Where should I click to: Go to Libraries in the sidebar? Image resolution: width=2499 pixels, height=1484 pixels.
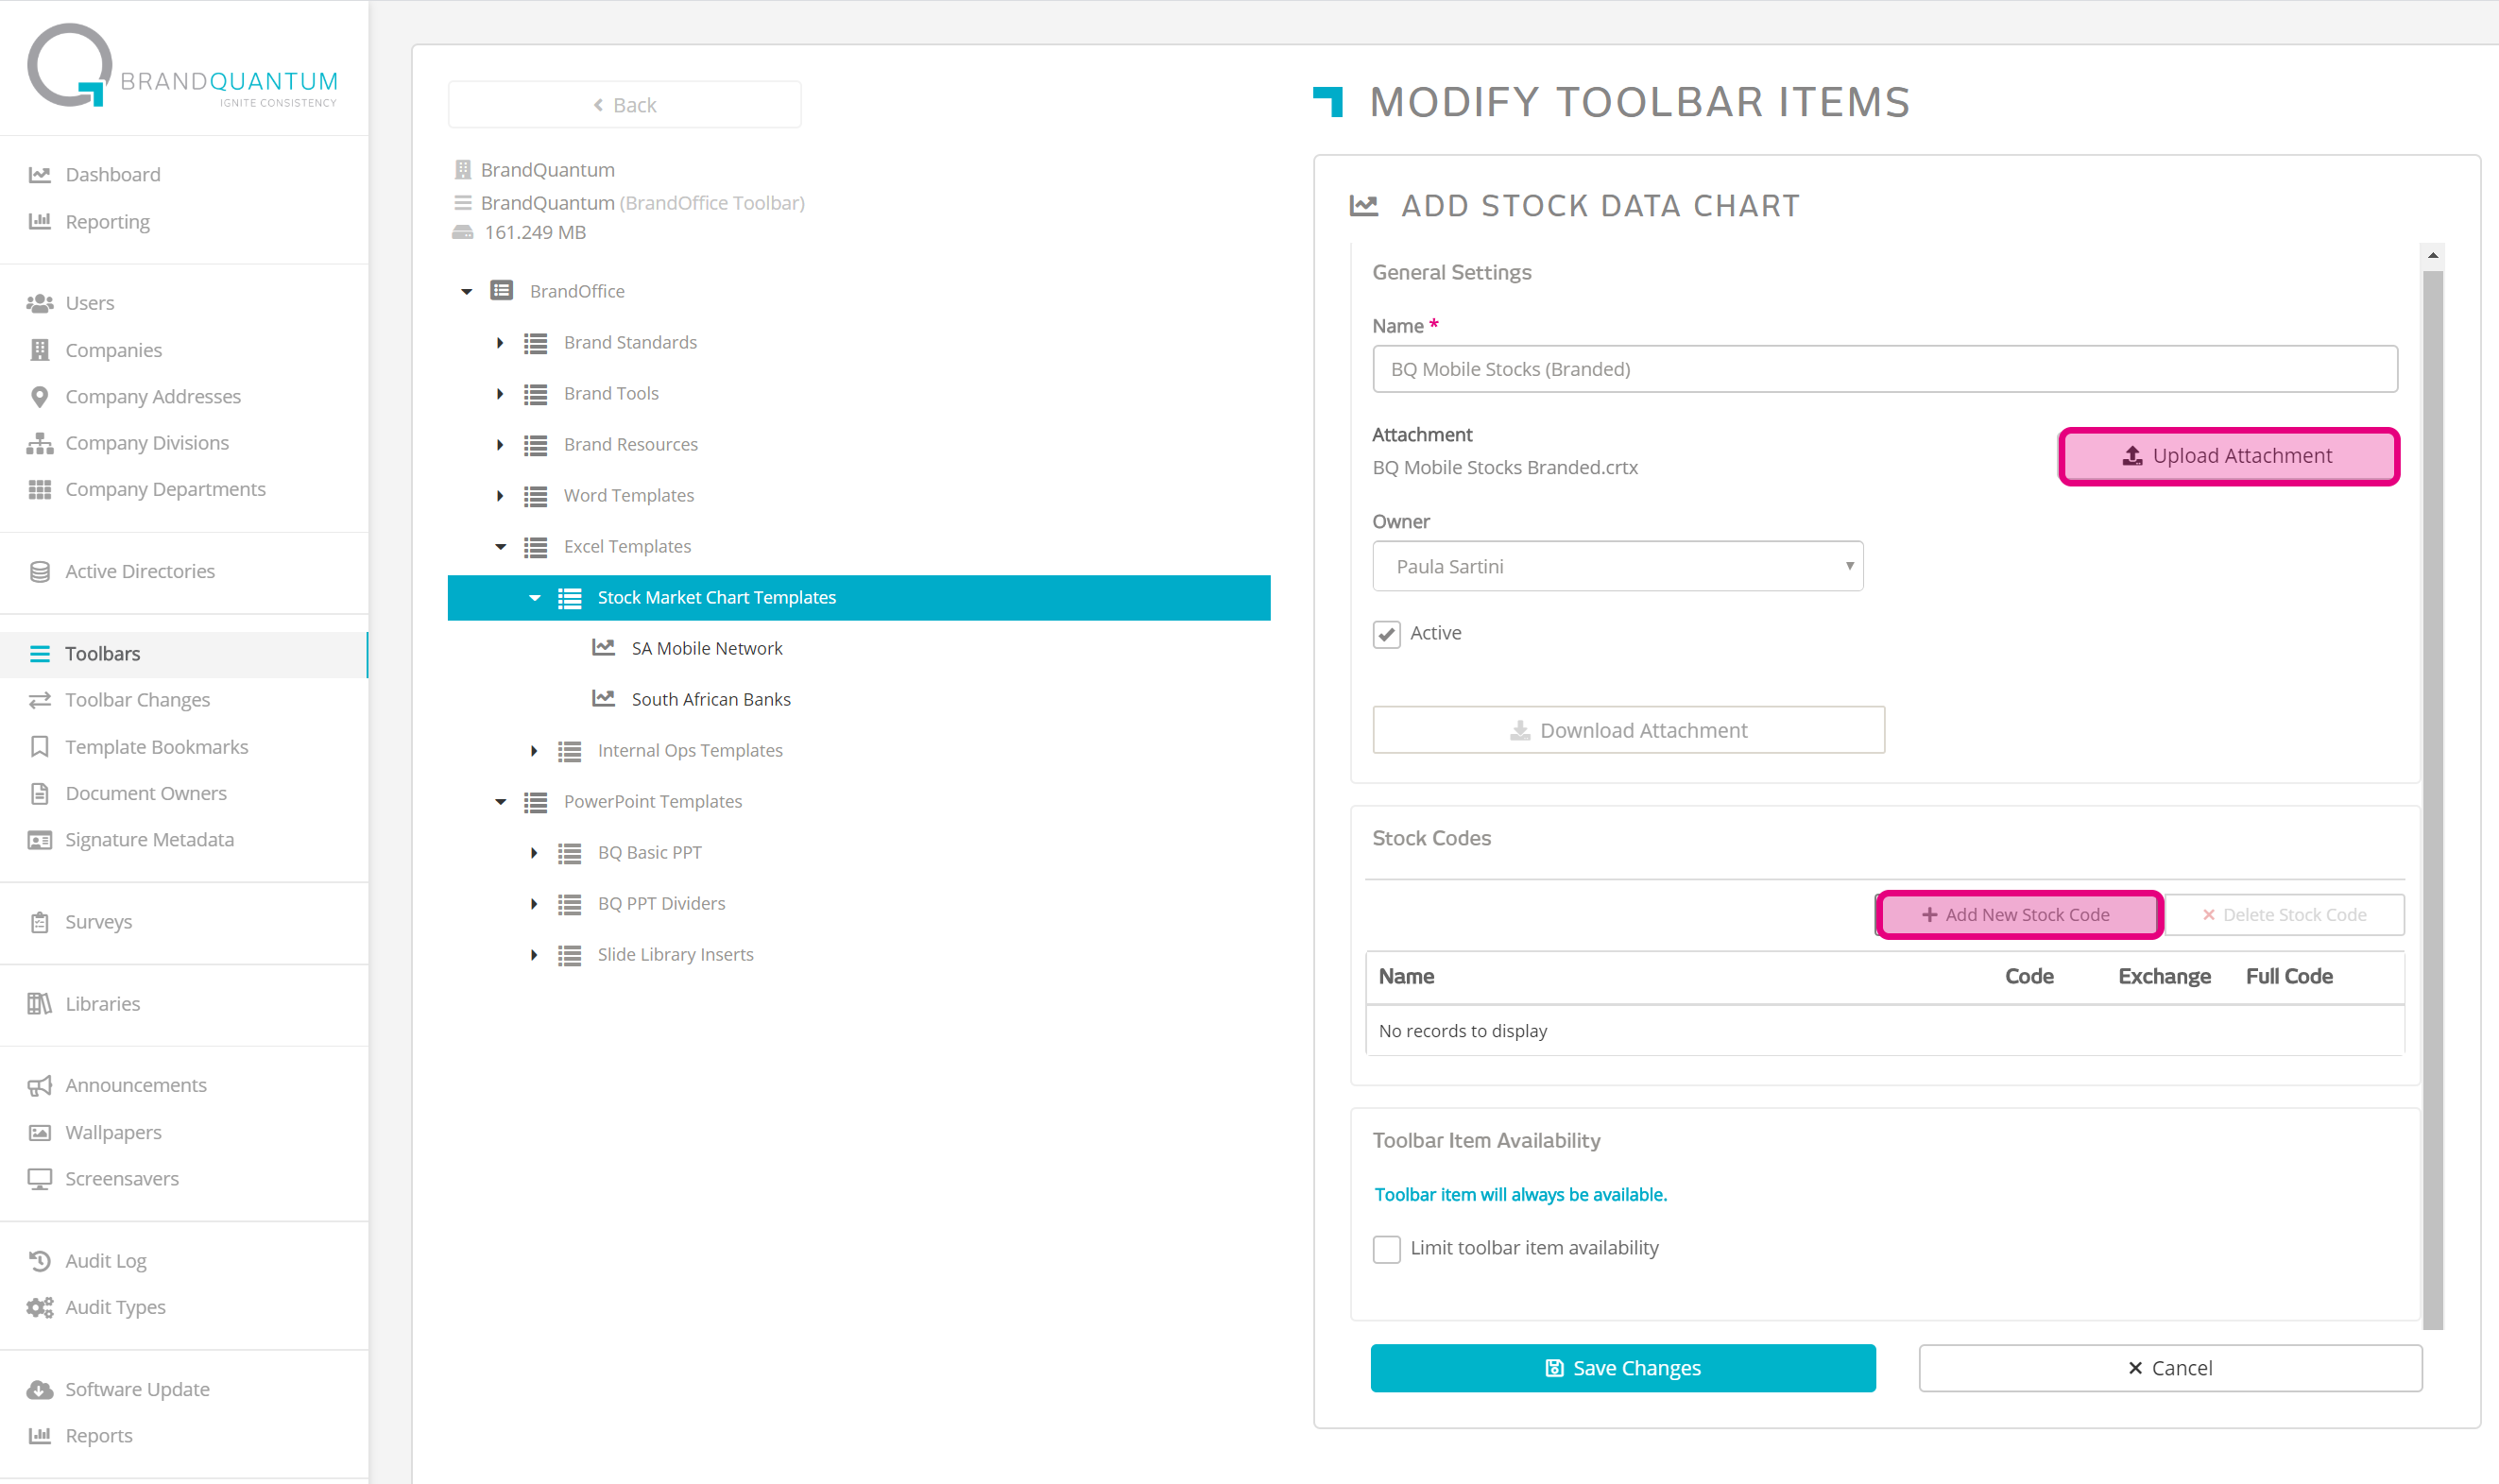102,1004
